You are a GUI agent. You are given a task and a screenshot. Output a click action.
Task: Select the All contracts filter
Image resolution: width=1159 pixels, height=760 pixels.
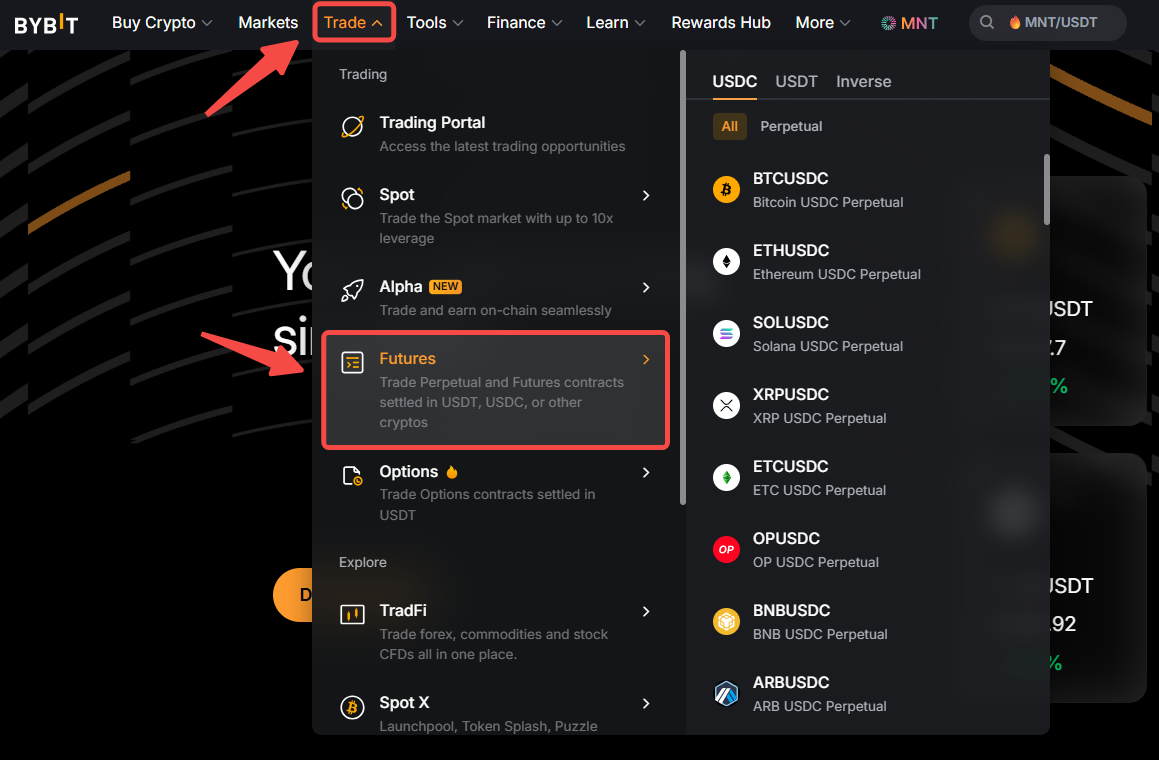(x=730, y=126)
